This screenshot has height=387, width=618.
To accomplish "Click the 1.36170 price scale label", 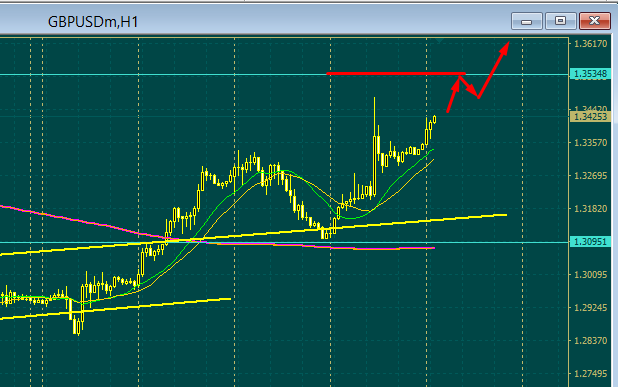I will (590, 43).
